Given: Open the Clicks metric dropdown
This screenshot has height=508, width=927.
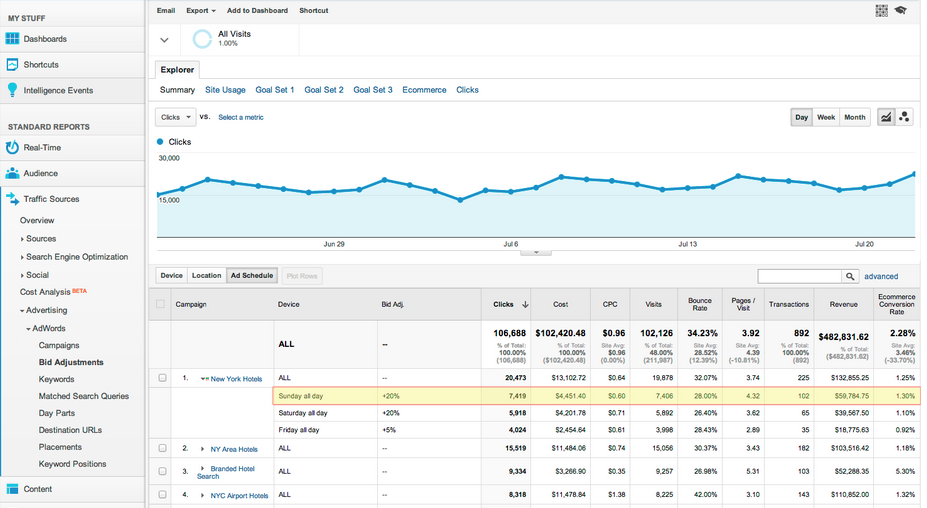Looking at the screenshot, I should (x=176, y=117).
